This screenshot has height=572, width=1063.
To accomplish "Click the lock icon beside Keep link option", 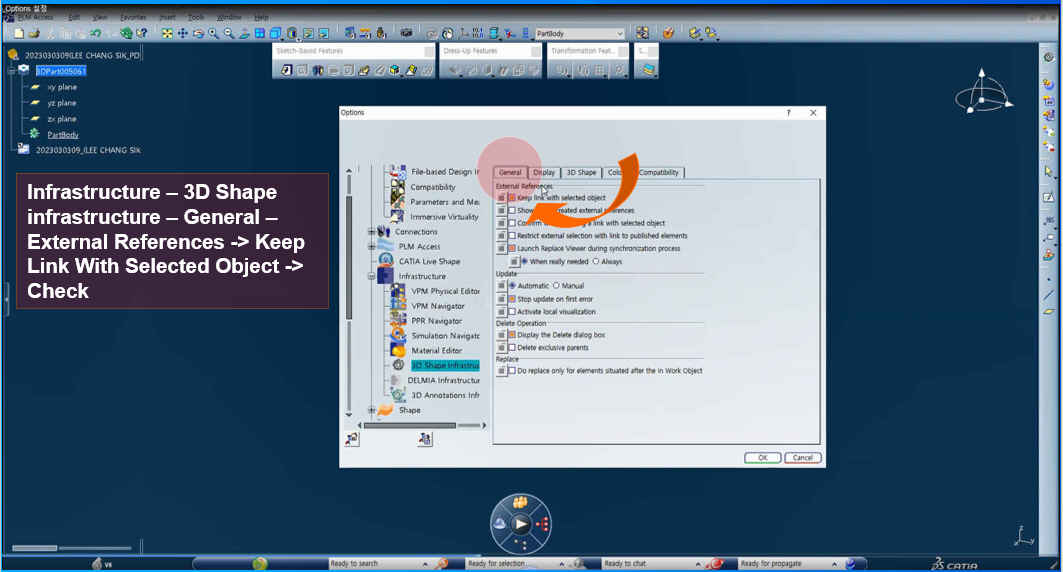I will click(x=501, y=198).
